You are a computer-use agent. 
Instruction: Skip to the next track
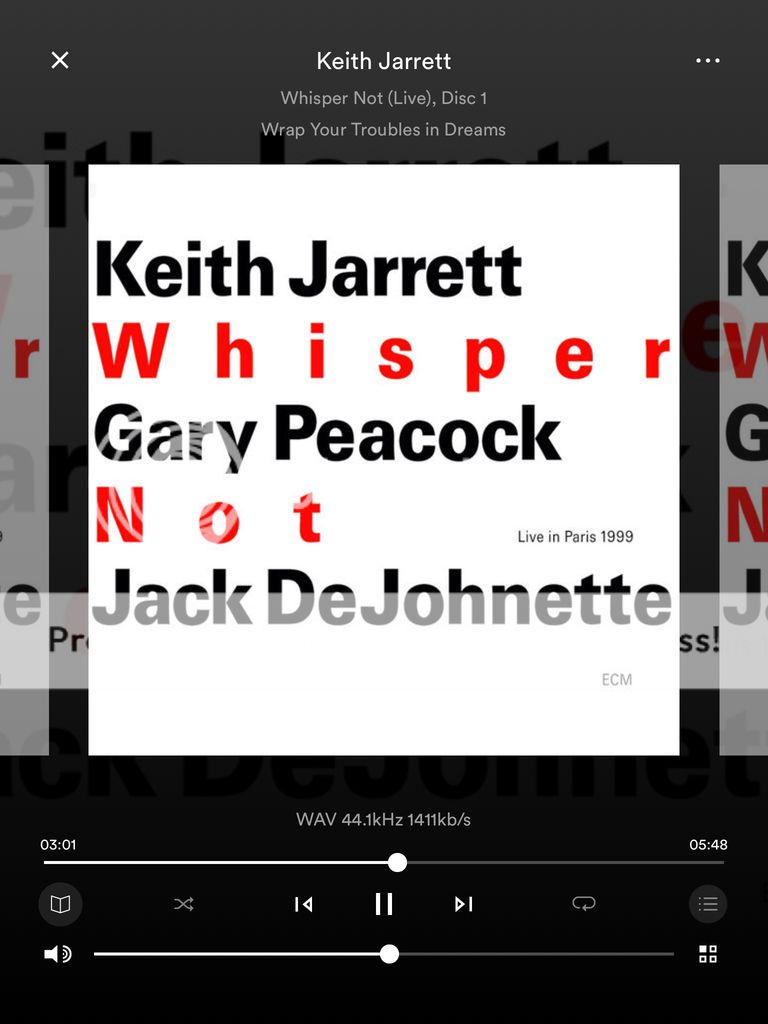coord(463,904)
